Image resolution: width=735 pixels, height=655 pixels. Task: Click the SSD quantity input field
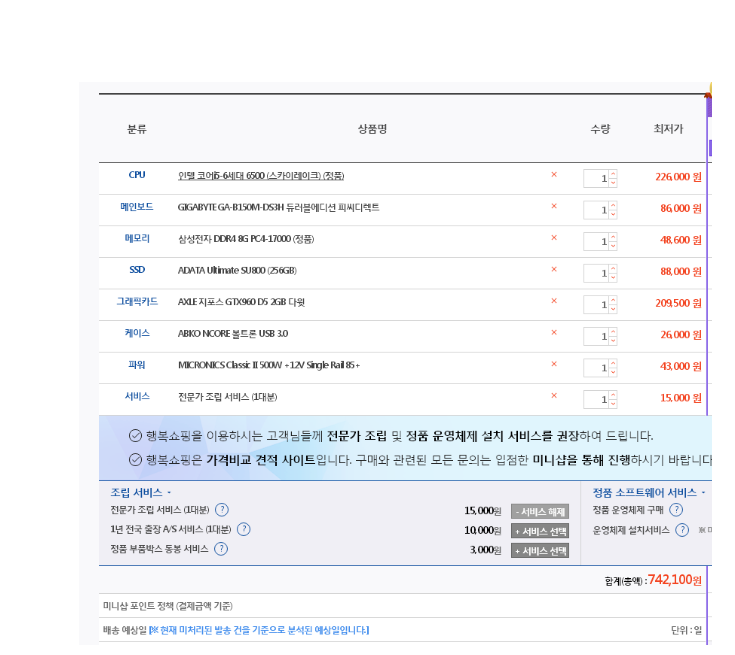tap(596, 273)
